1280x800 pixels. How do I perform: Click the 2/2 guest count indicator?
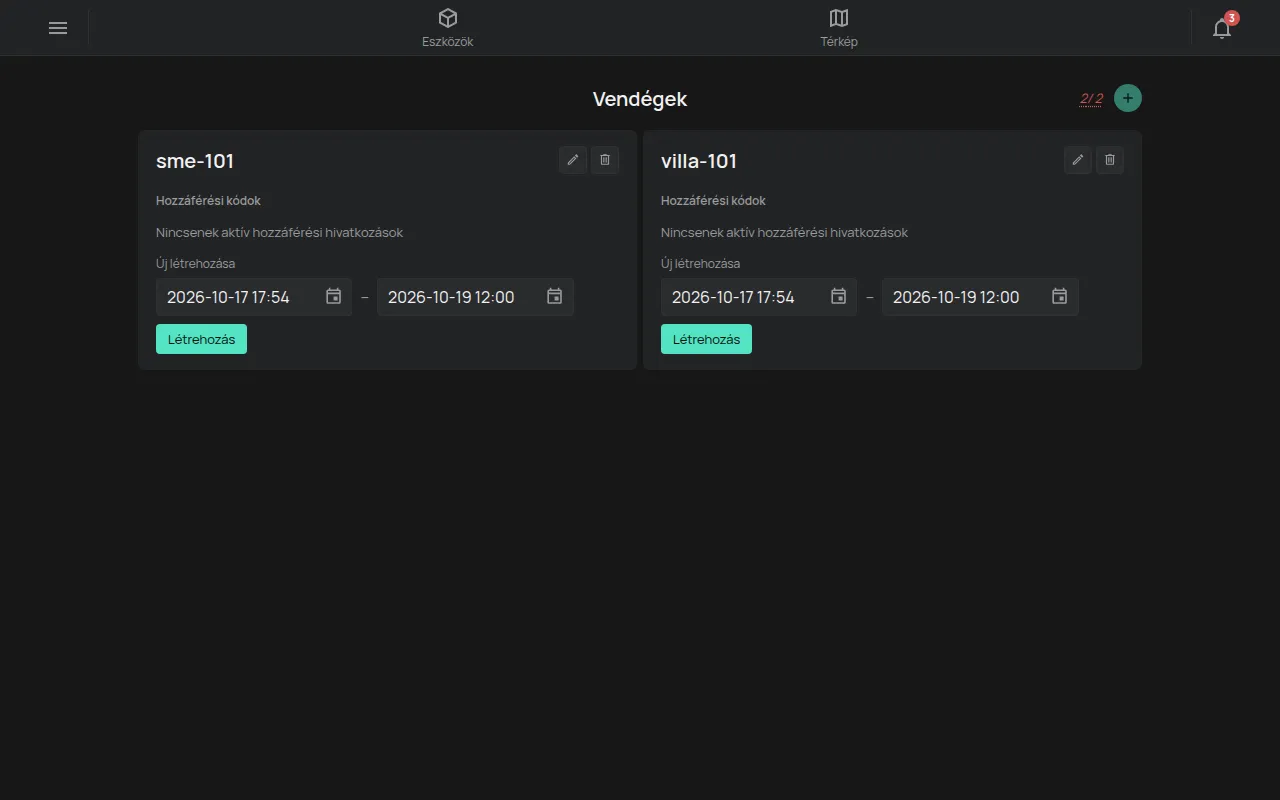click(1091, 99)
